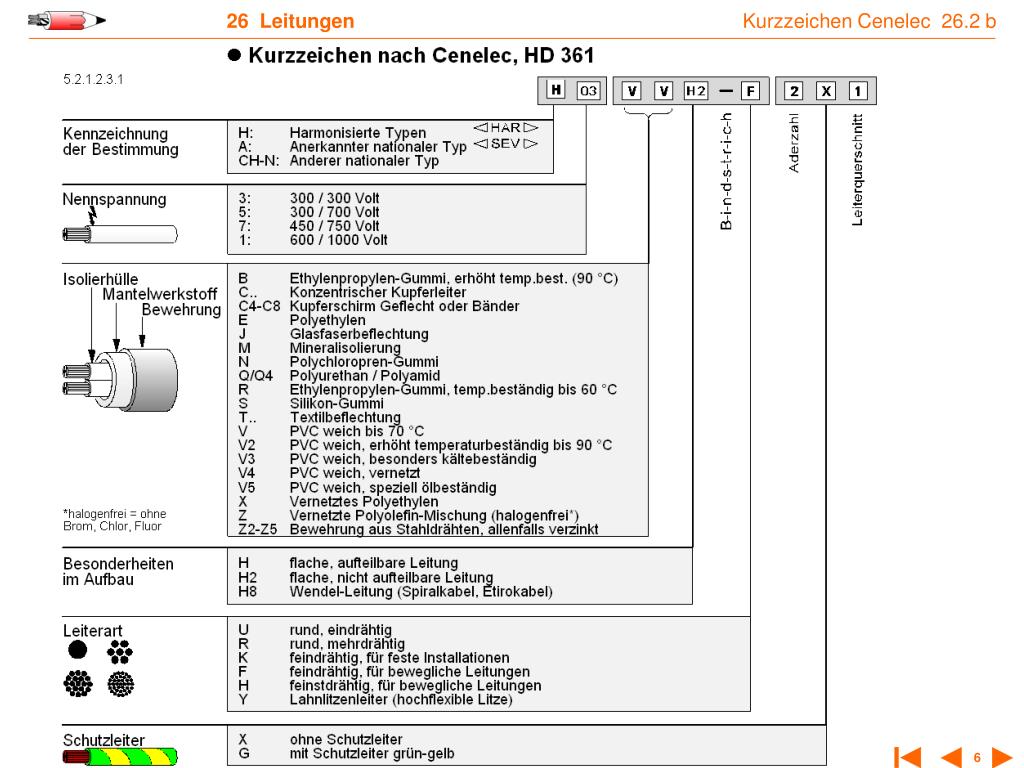Click '450 / 750 Volt' entry
The width and height of the screenshot is (1024, 768).
[334, 226]
